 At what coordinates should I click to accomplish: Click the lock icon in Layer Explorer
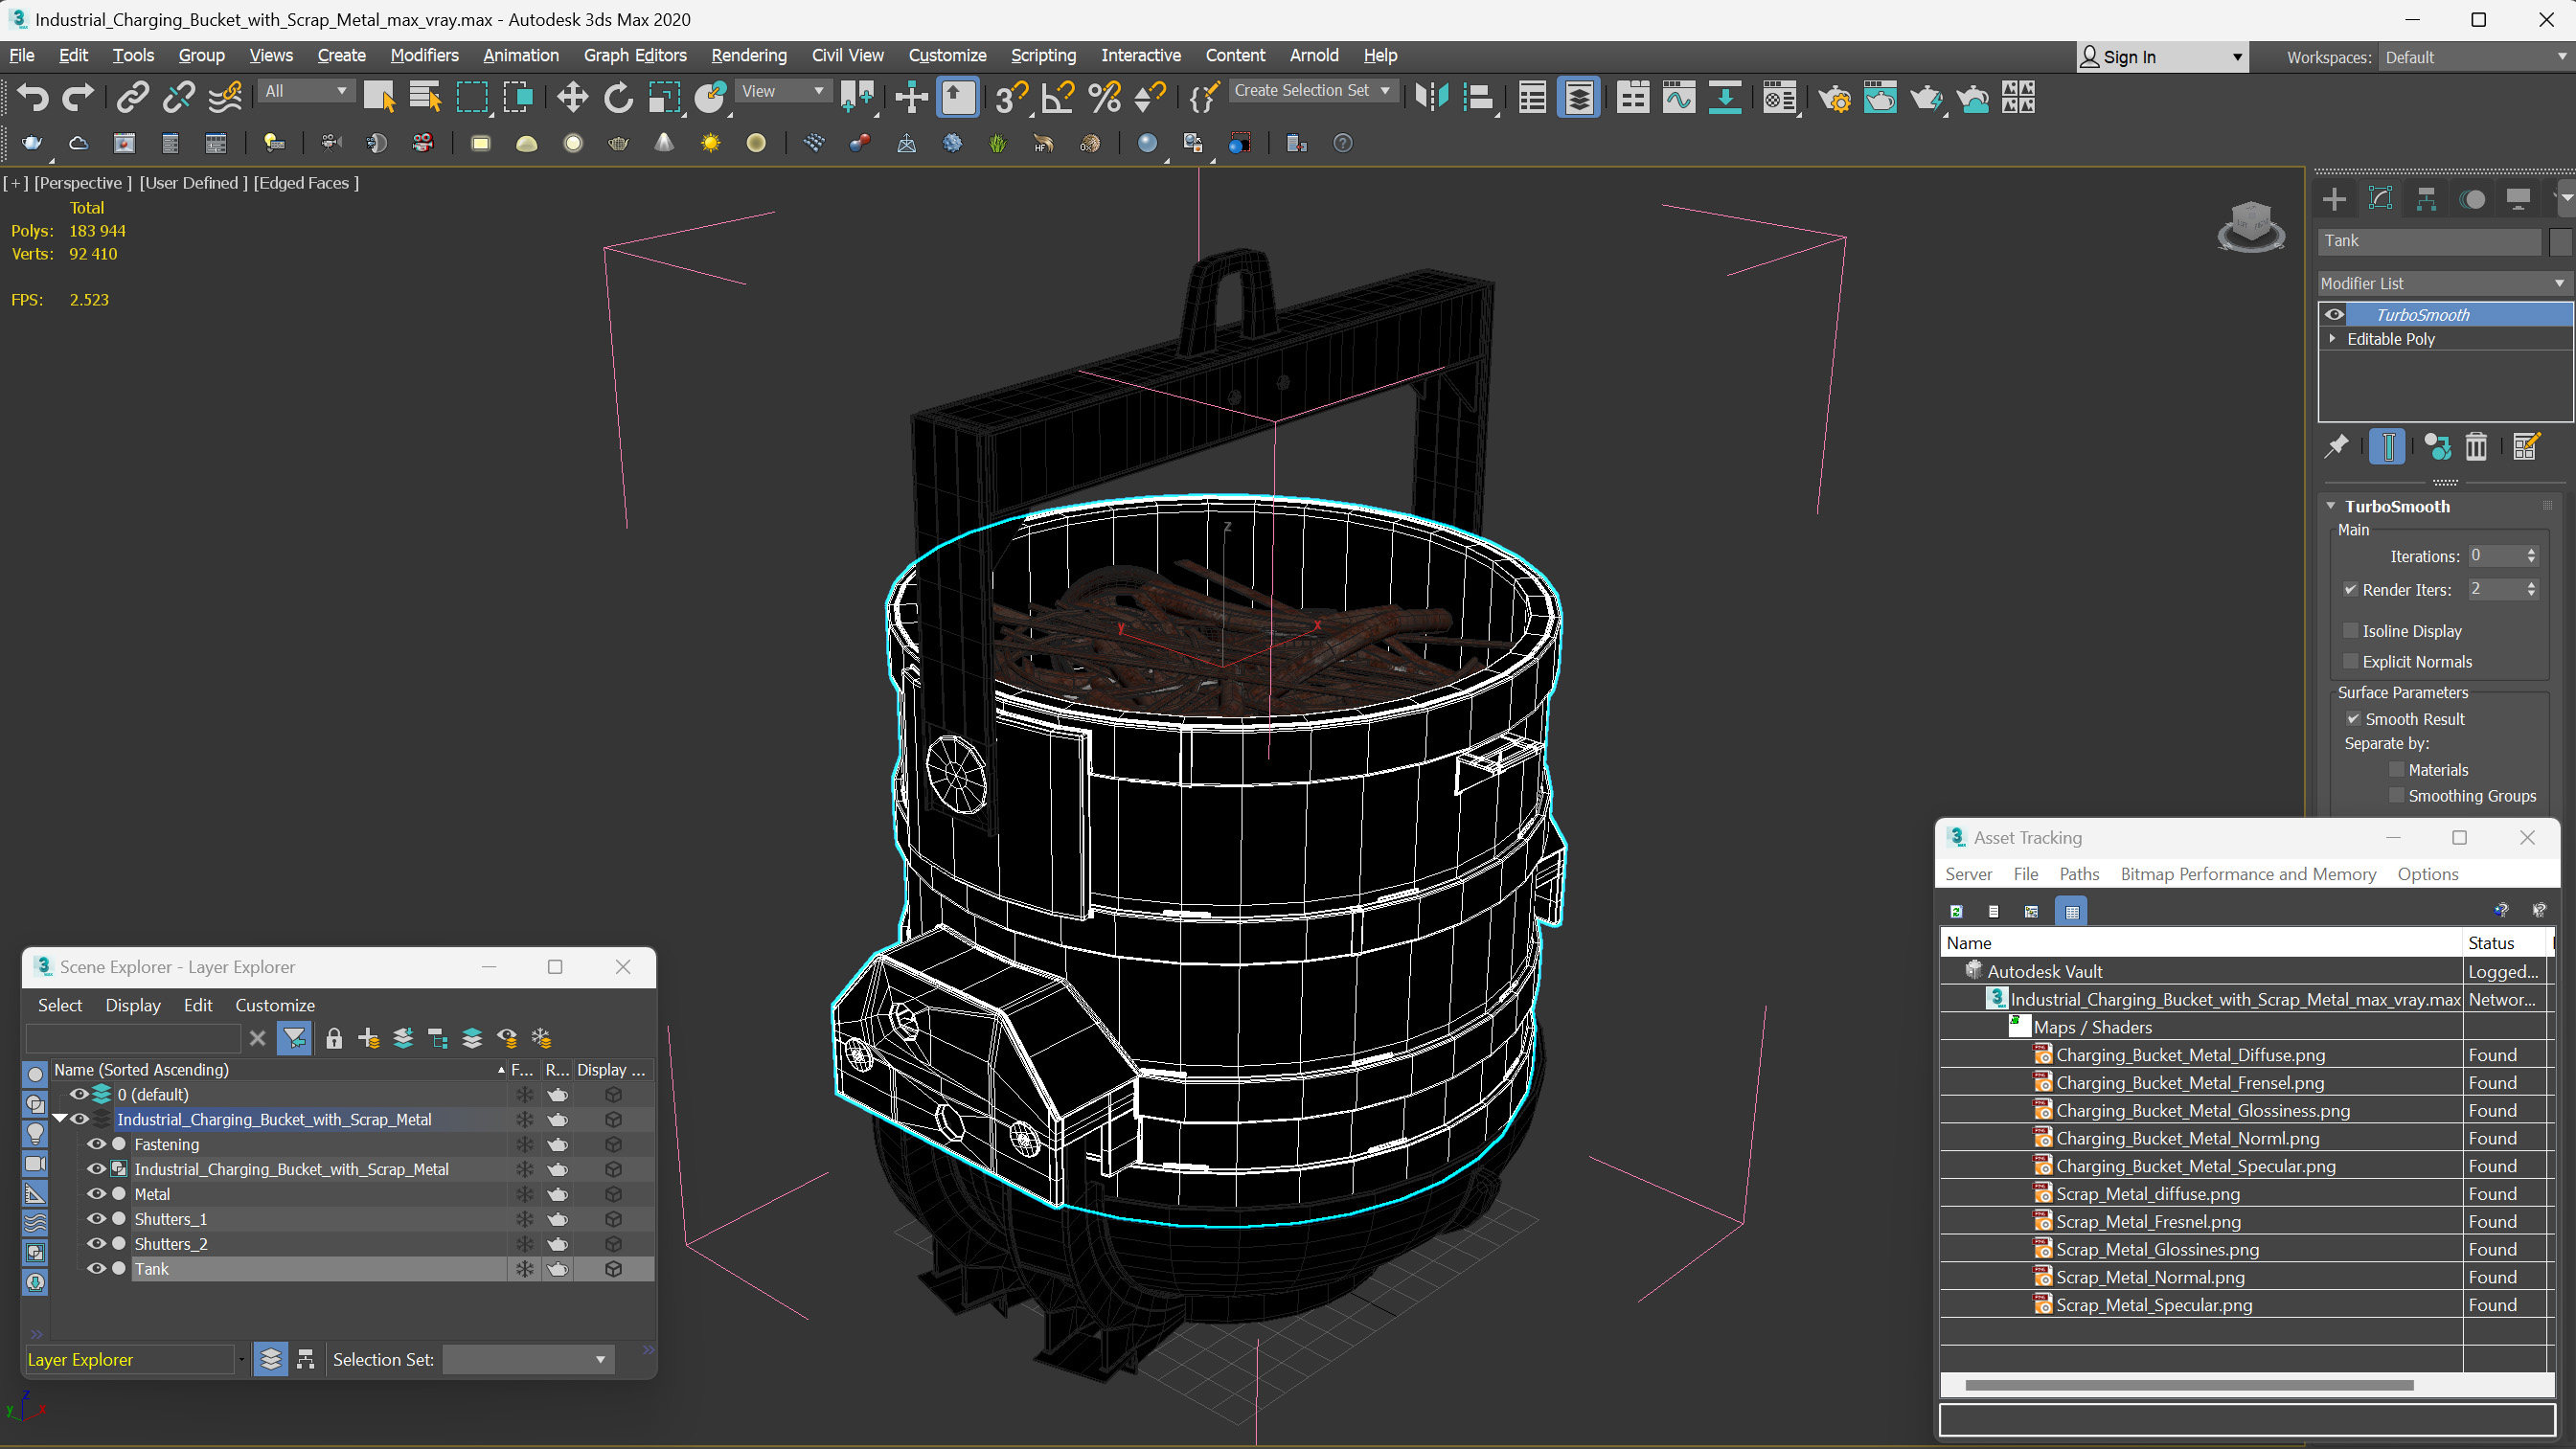click(334, 1038)
